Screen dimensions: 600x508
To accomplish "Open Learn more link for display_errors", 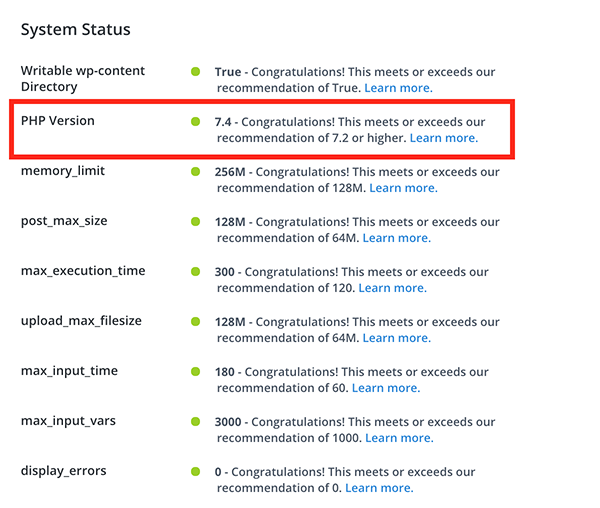I will click(x=379, y=488).
